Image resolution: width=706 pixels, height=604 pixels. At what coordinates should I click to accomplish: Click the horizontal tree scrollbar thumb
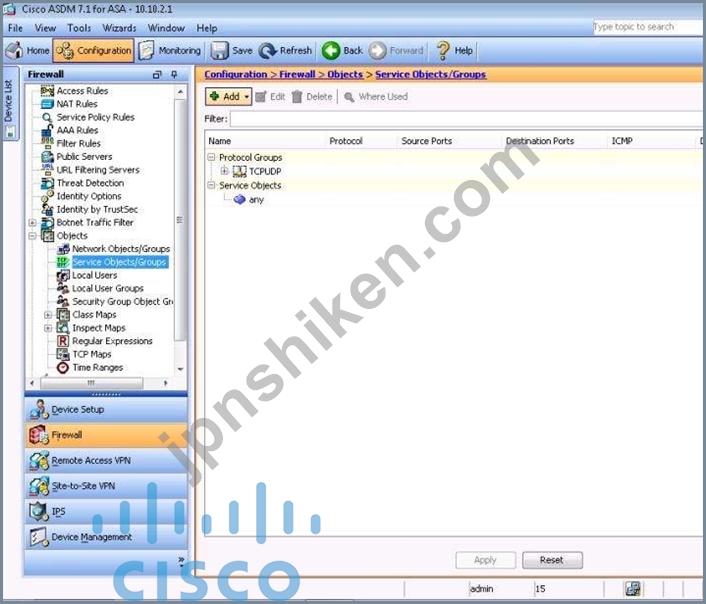[x=91, y=383]
